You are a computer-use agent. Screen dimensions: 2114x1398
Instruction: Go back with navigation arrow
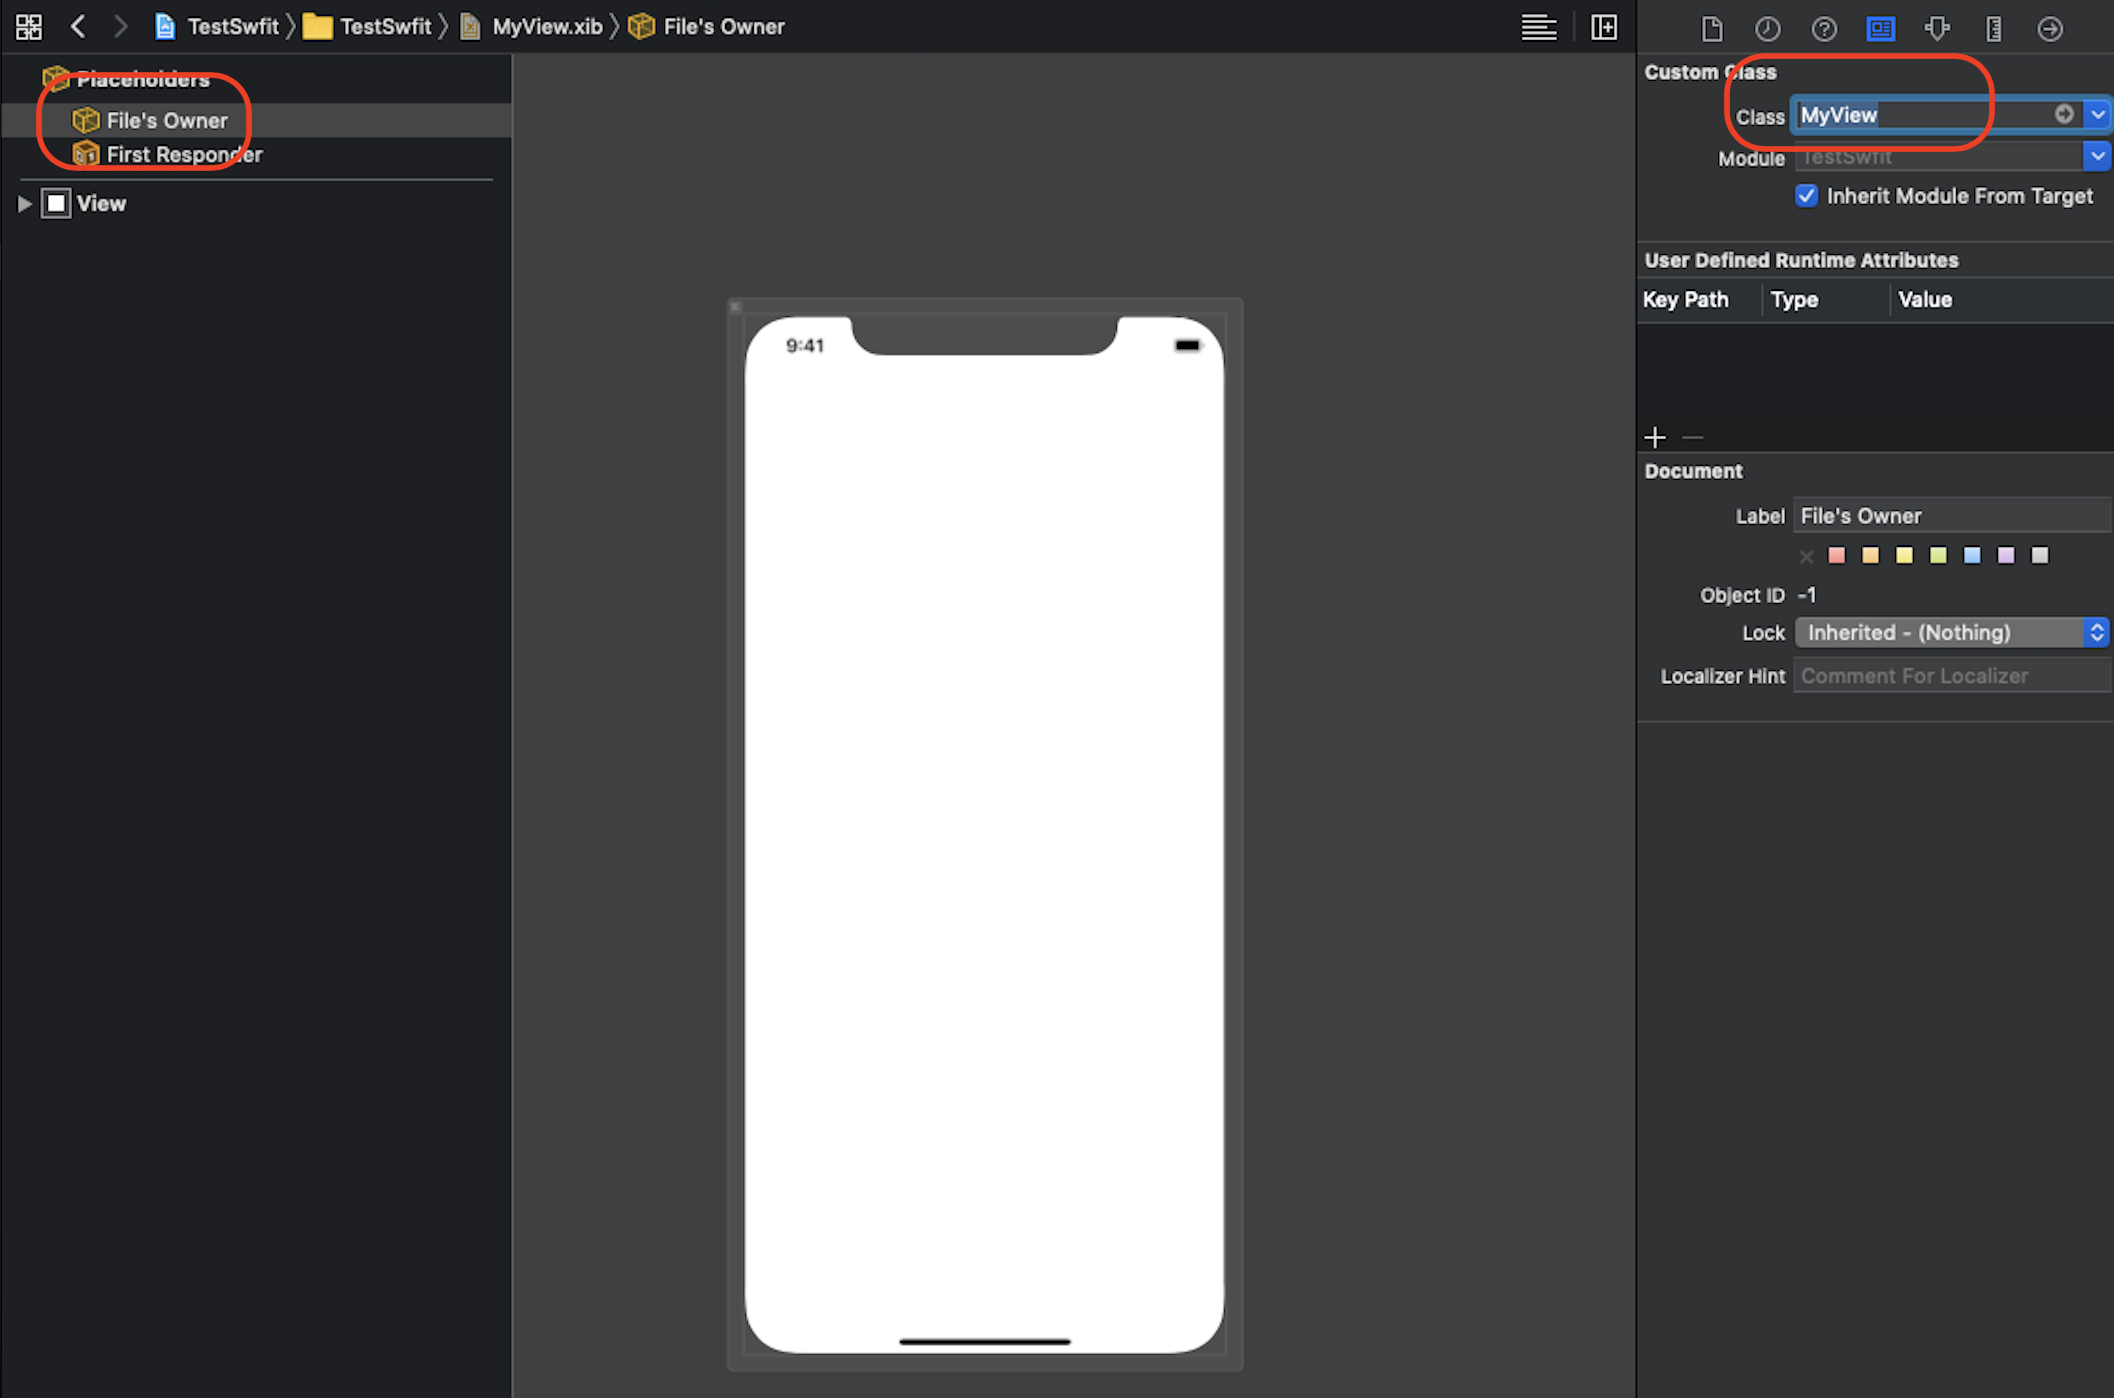[78, 27]
